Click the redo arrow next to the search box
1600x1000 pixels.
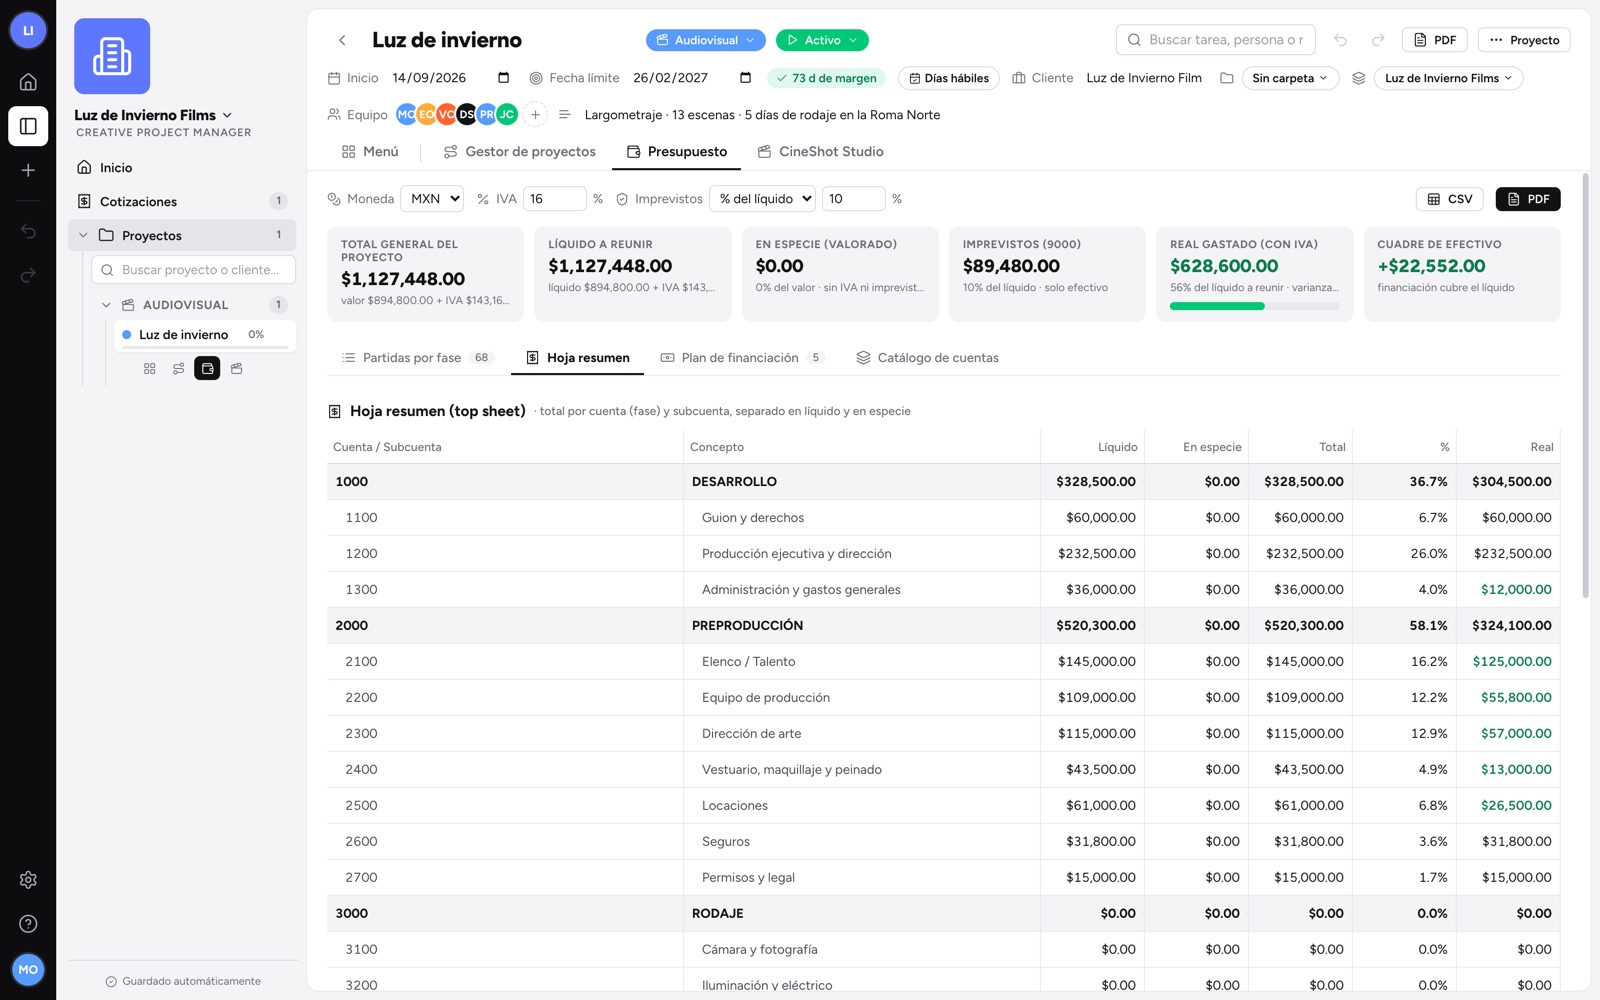coord(1378,40)
